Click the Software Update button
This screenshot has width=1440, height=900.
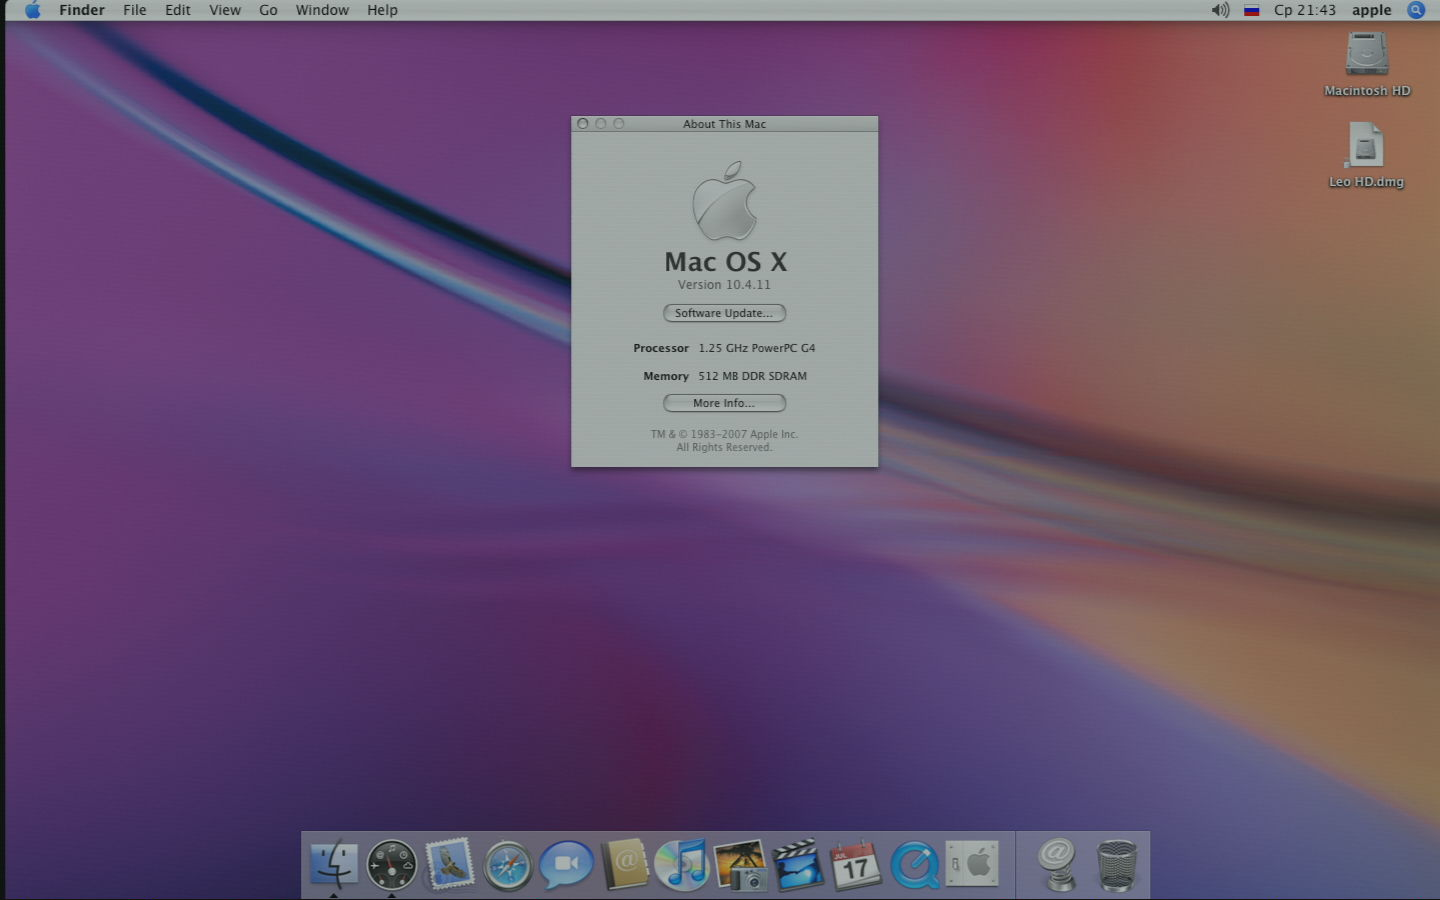[x=724, y=313]
